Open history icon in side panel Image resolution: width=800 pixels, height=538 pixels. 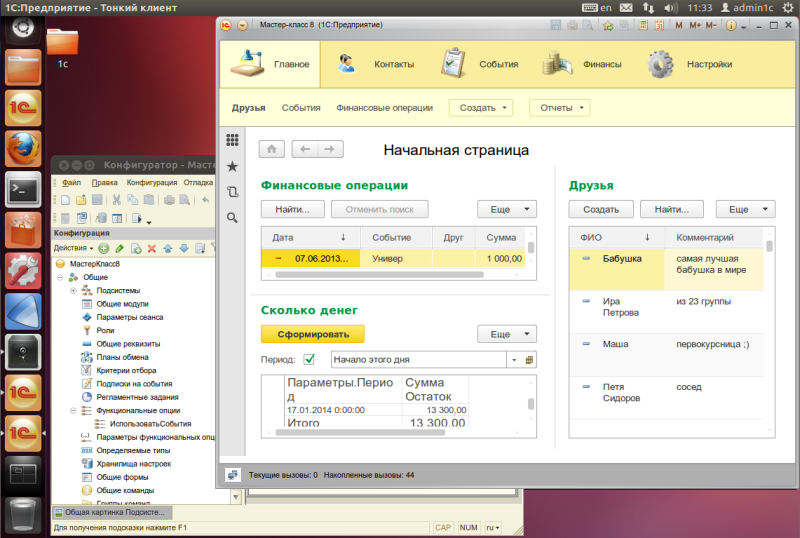pos(232,192)
